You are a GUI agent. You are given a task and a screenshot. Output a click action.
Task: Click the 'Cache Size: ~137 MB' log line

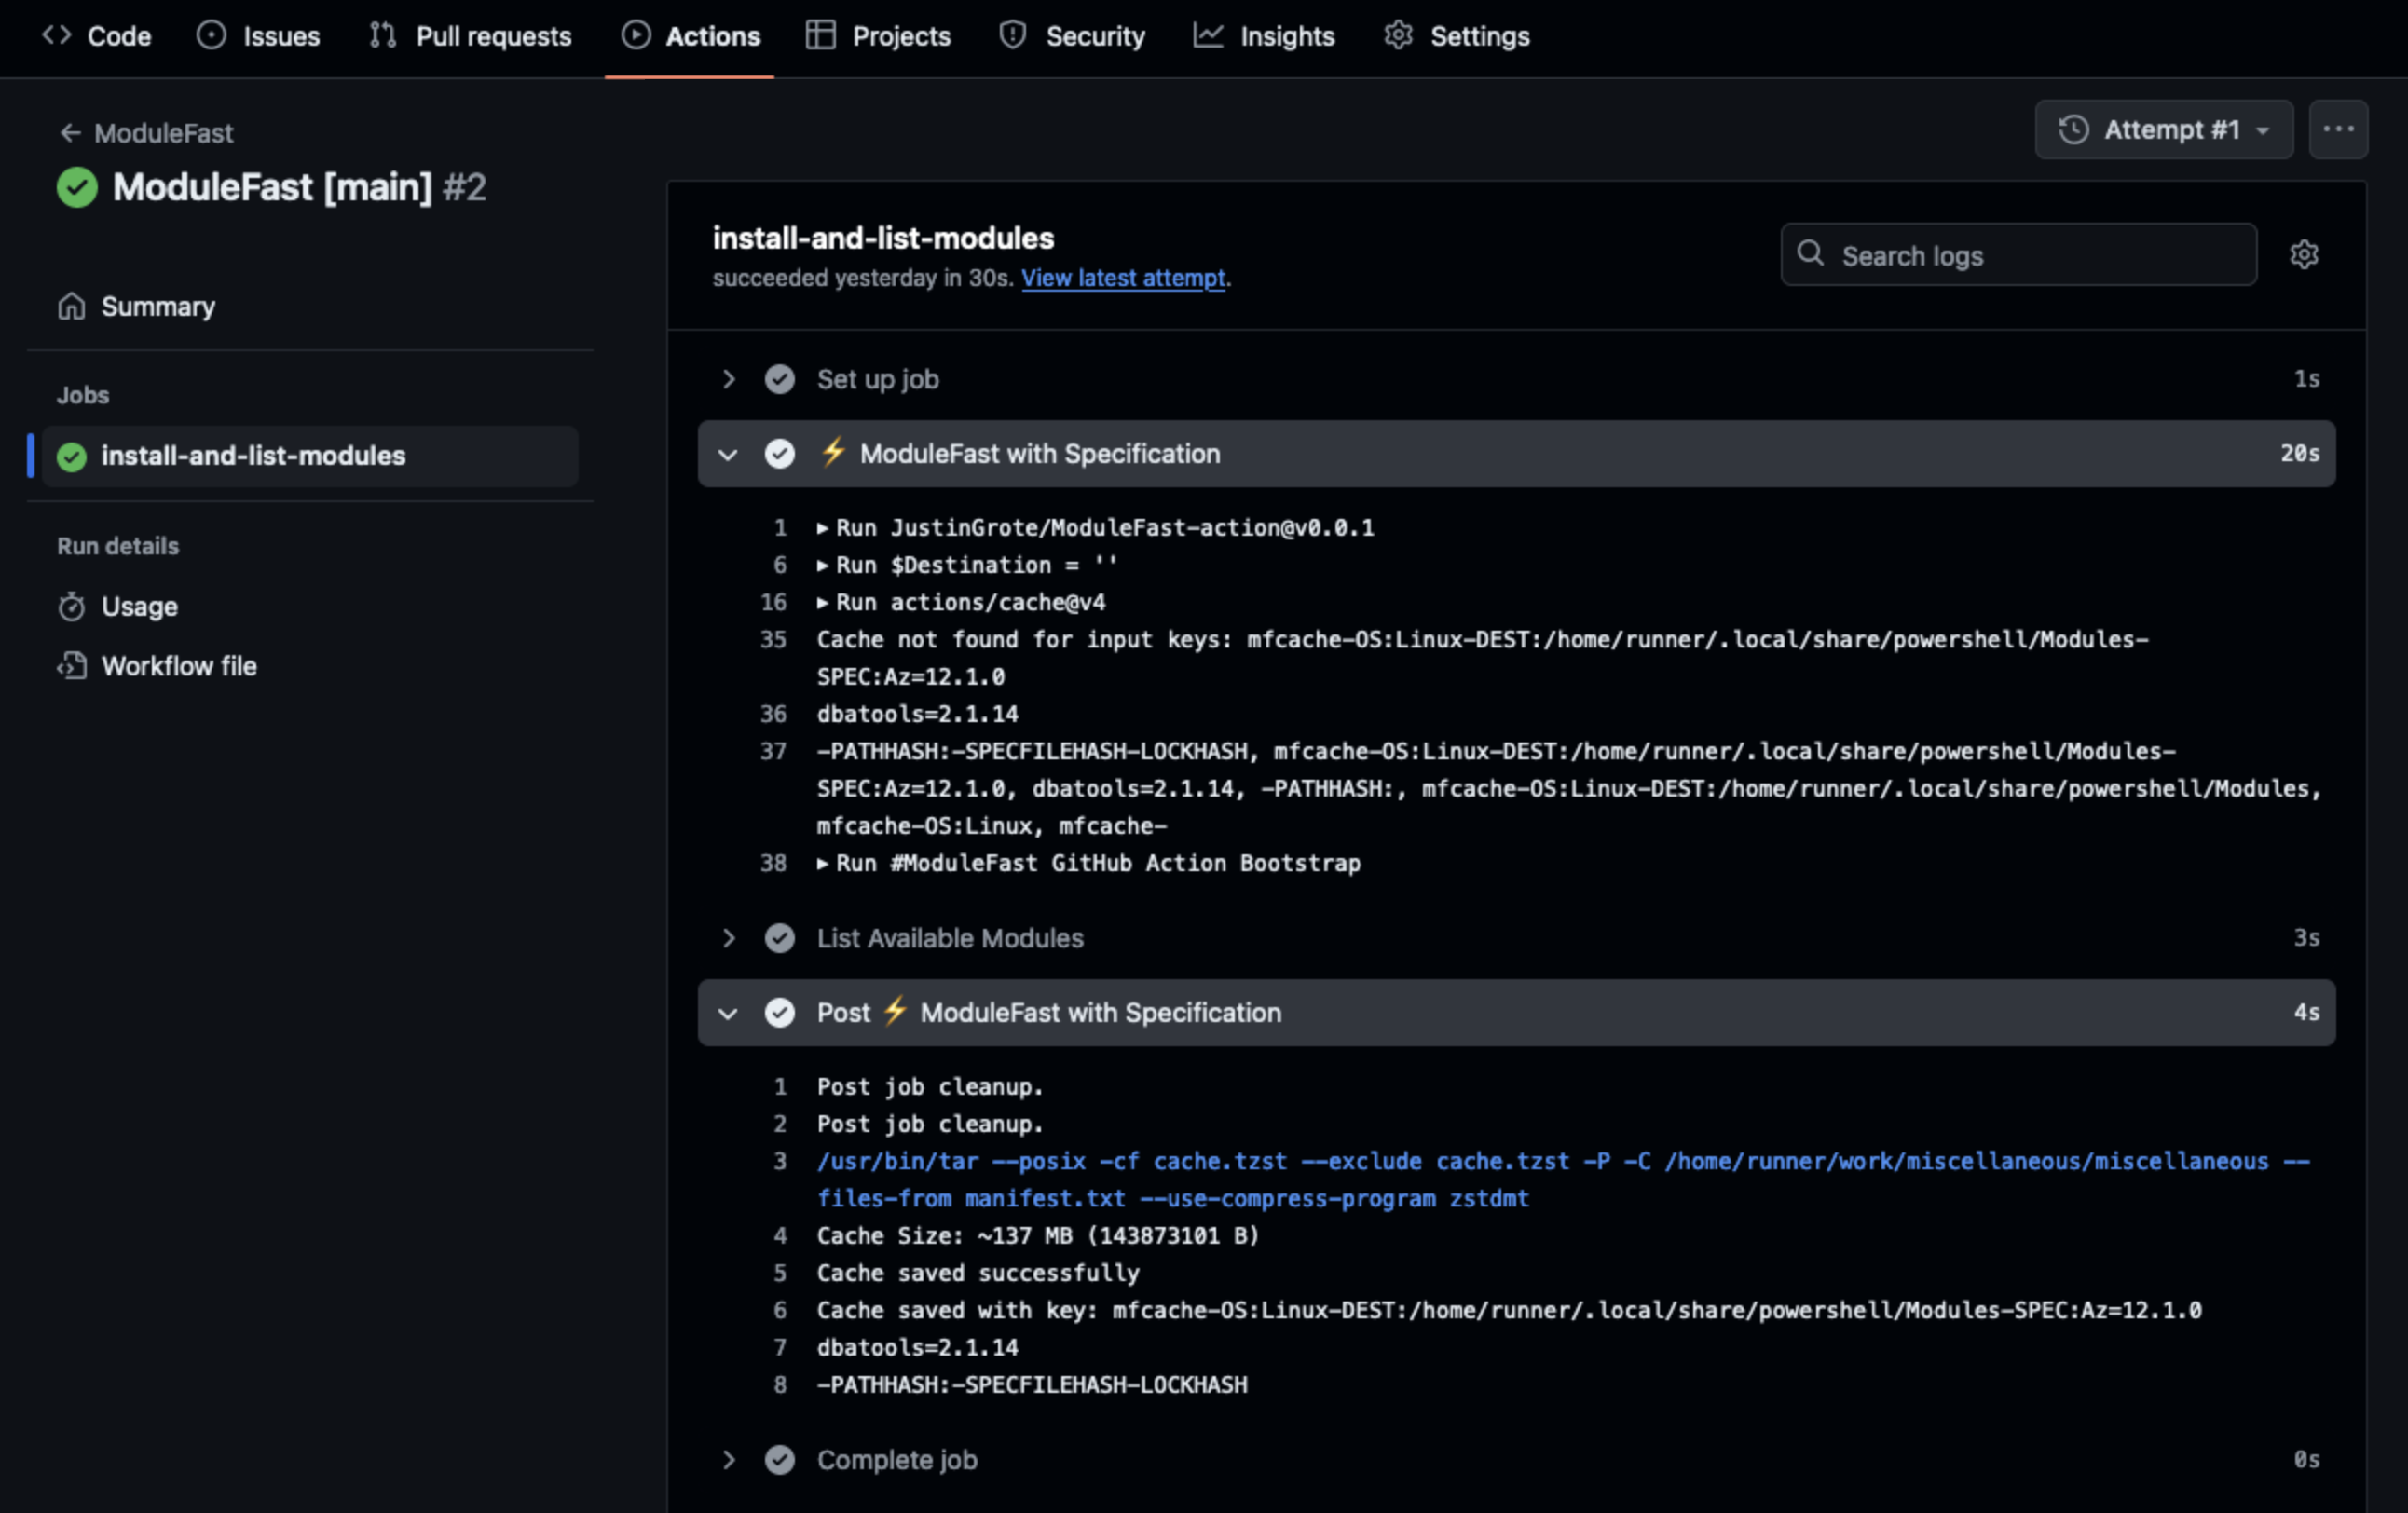[1038, 1236]
